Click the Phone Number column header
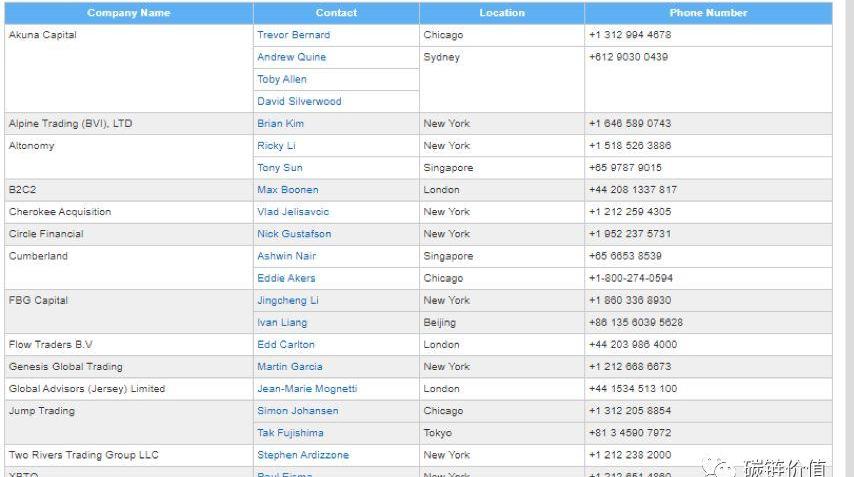 (708, 13)
